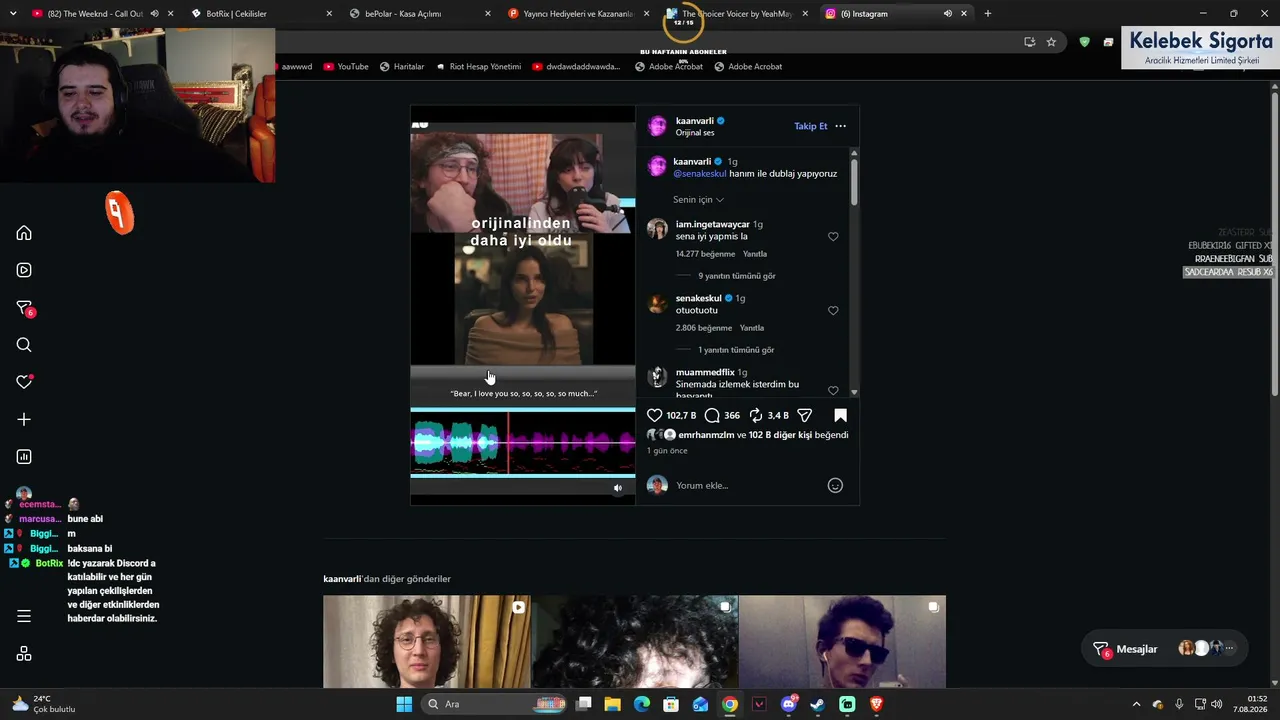Open muammedflix's profile from username
This screenshot has height=720, width=1280.
point(705,372)
